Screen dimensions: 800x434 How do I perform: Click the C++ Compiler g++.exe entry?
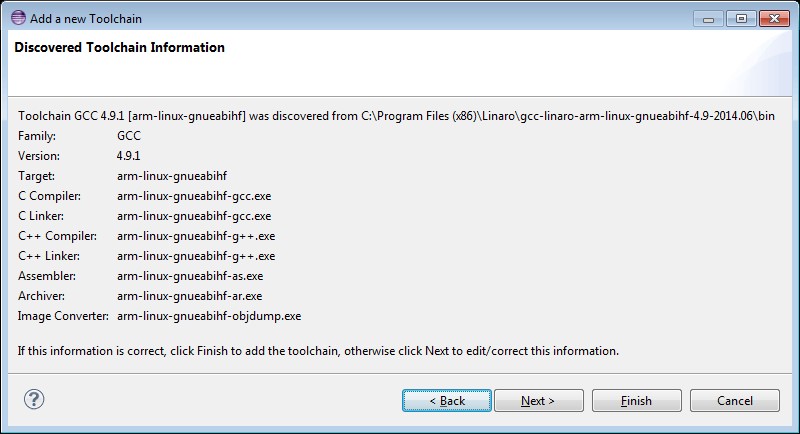(x=196, y=236)
